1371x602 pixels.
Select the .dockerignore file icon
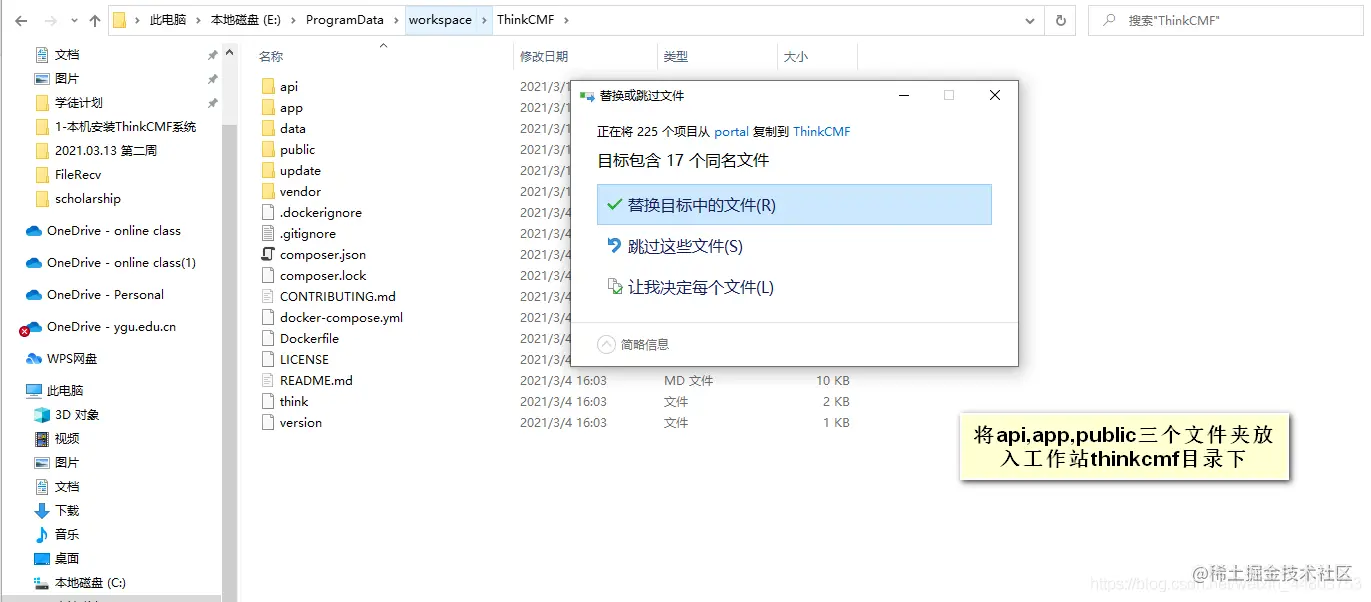pyautogui.click(x=267, y=213)
